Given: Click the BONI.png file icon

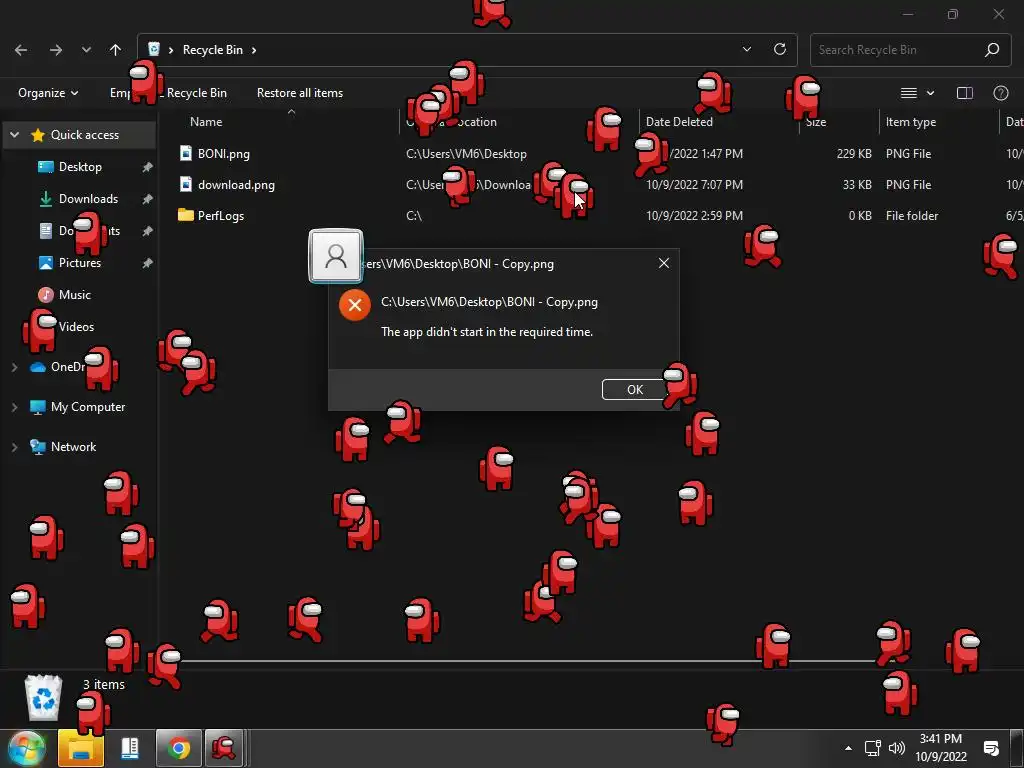Looking at the screenshot, I should [186, 153].
